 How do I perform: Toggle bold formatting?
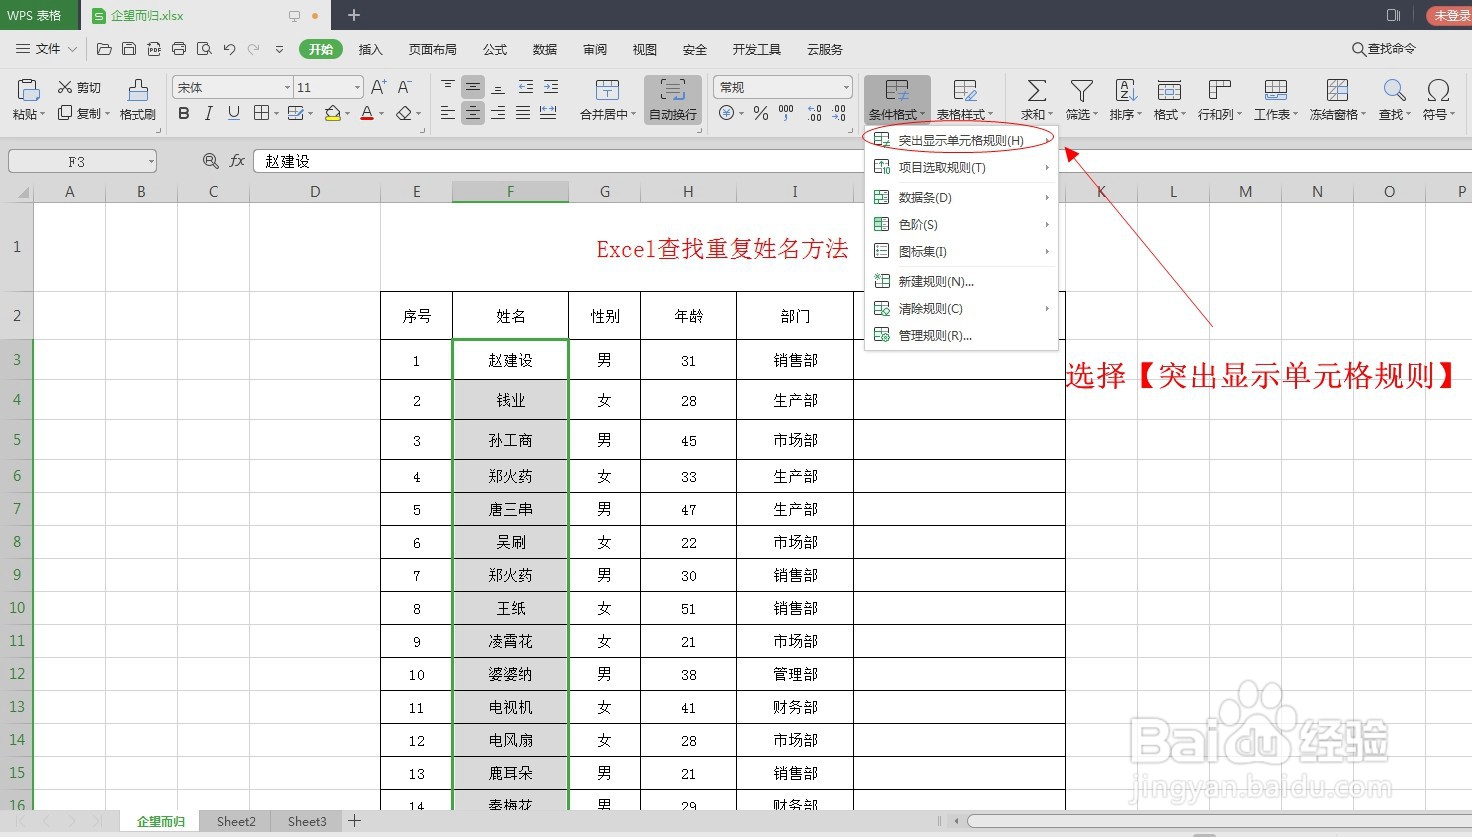184,113
